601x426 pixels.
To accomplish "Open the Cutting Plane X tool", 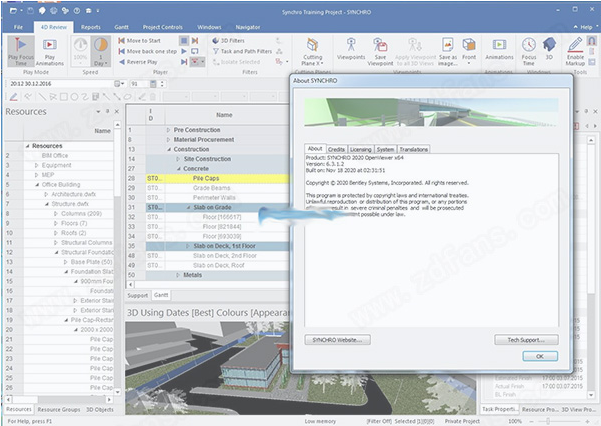I will [310, 52].
